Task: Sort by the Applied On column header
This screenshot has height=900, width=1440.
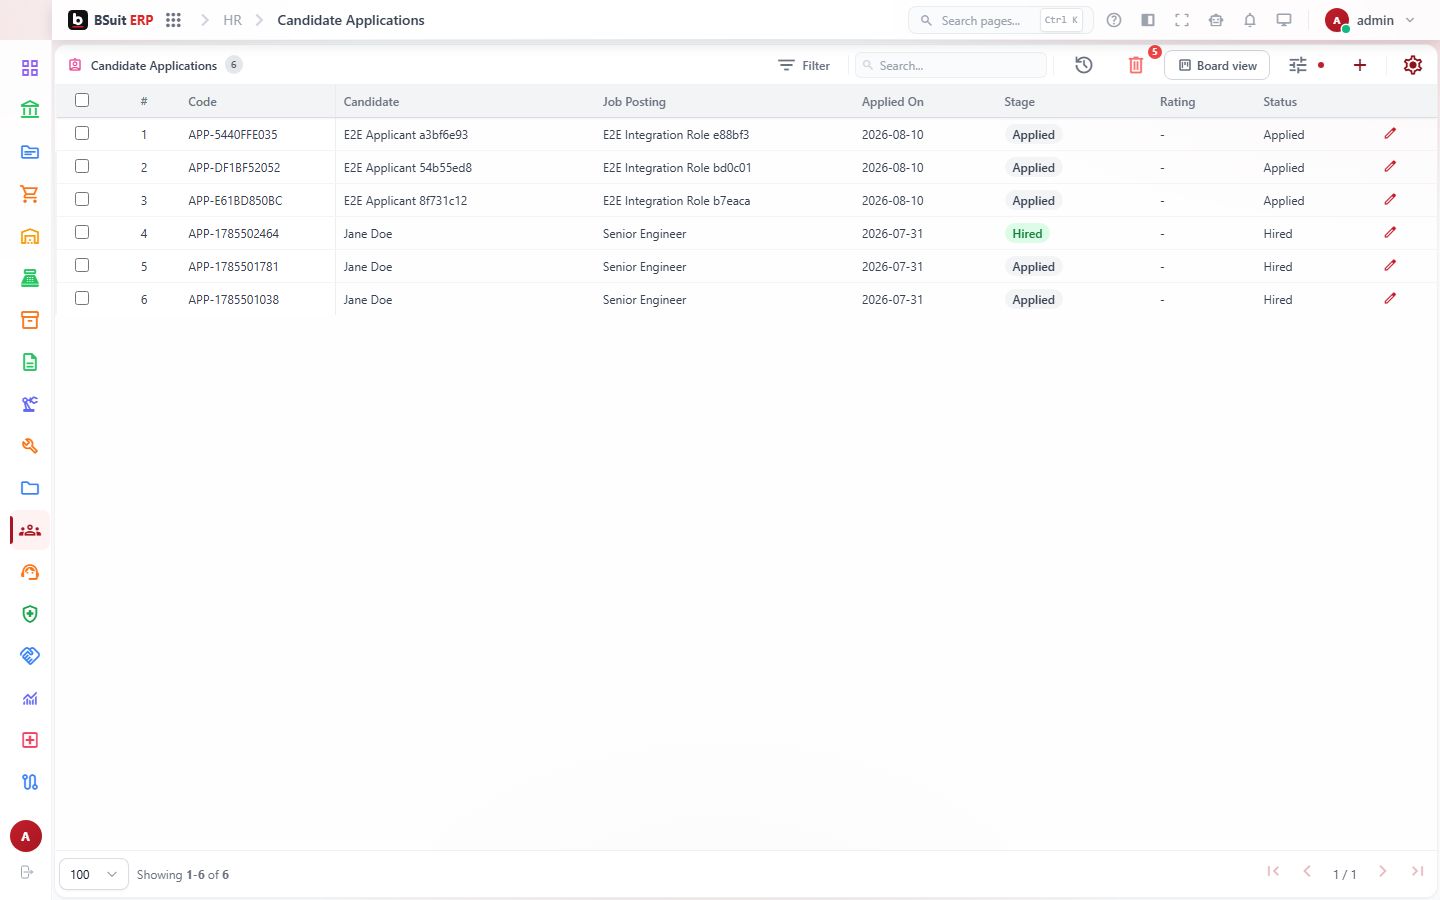Action: [x=893, y=102]
